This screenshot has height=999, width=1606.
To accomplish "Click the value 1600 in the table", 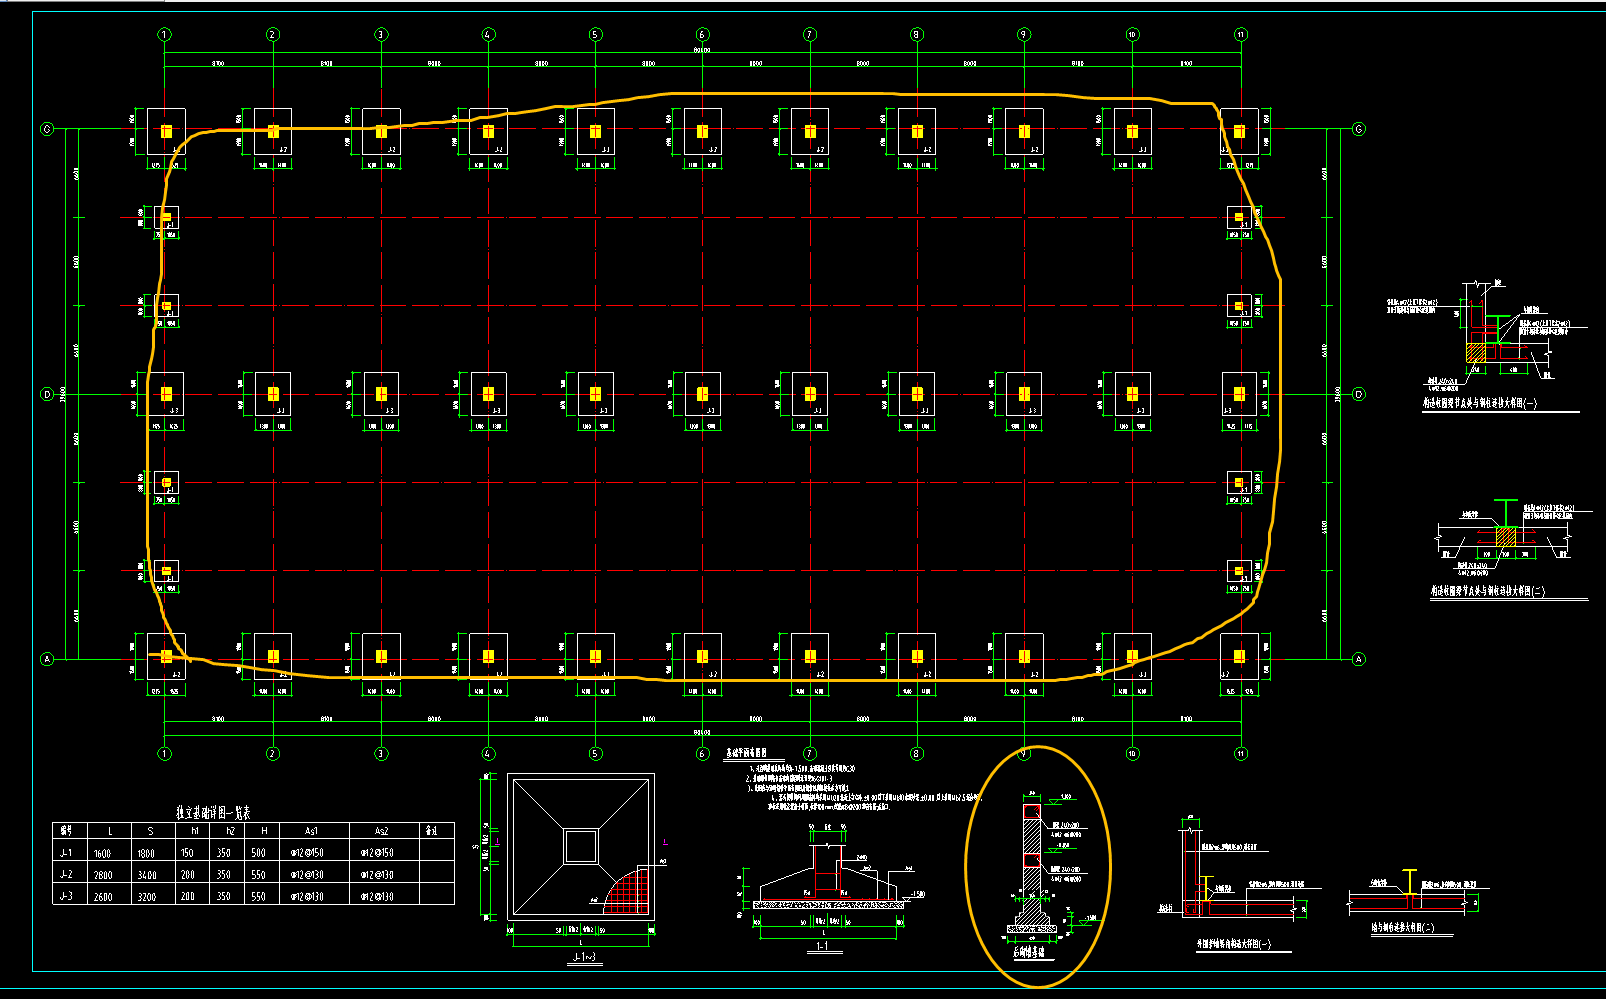I will point(102,854).
